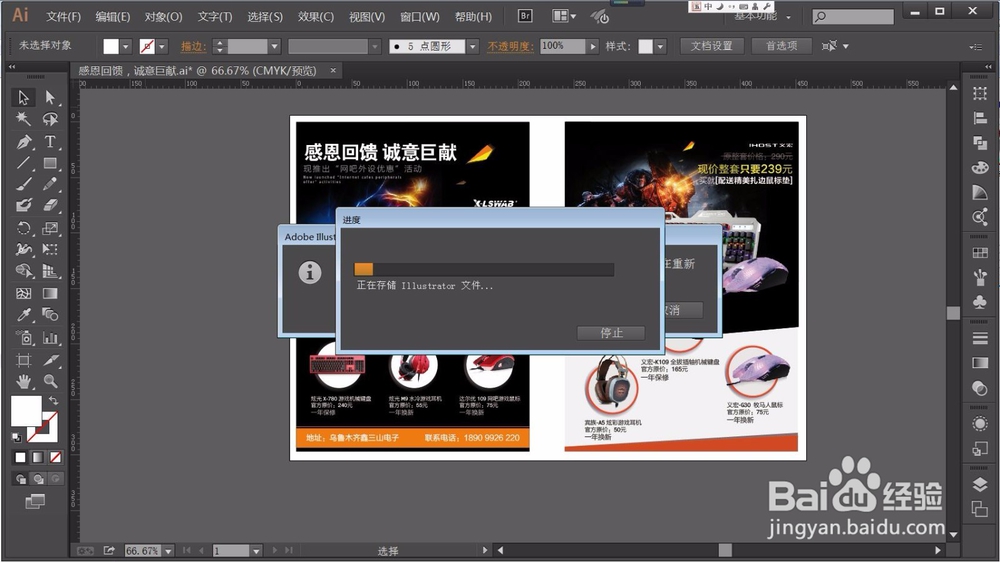
Task: Close the 感恩回馈 document tab
Action: click(x=333, y=70)
